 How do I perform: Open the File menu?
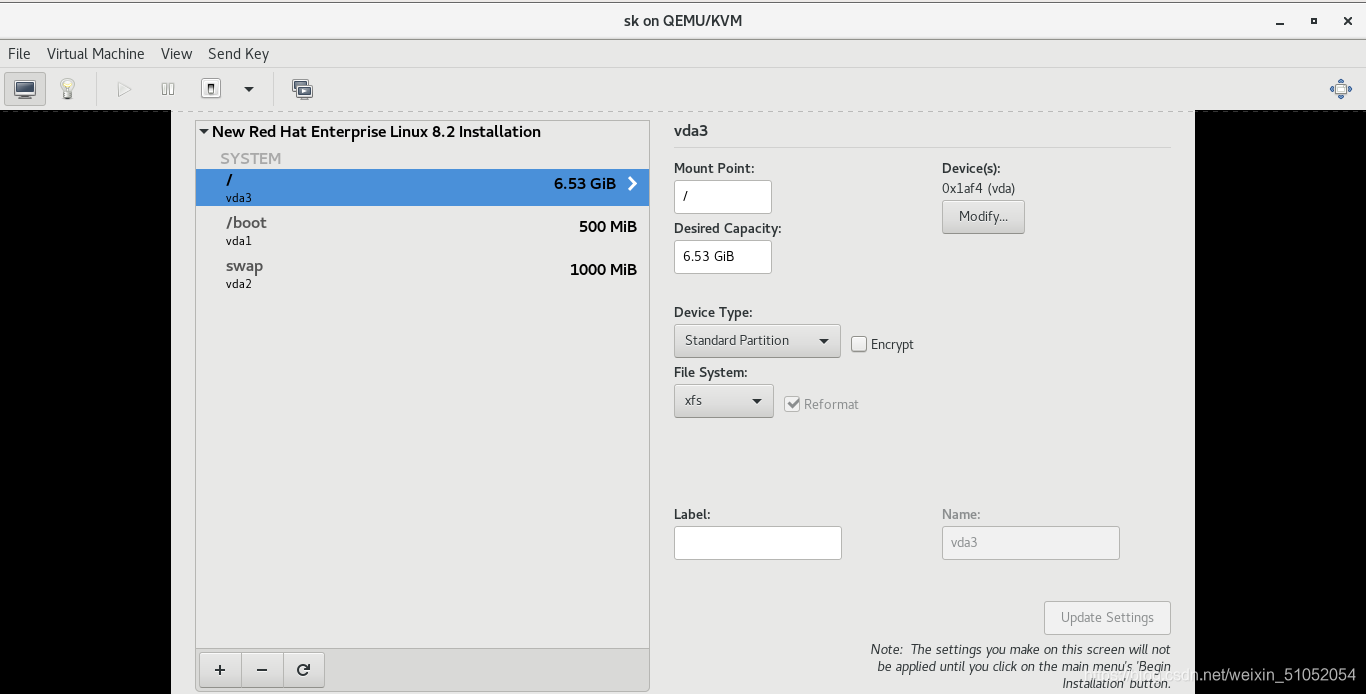pos(19,54)
